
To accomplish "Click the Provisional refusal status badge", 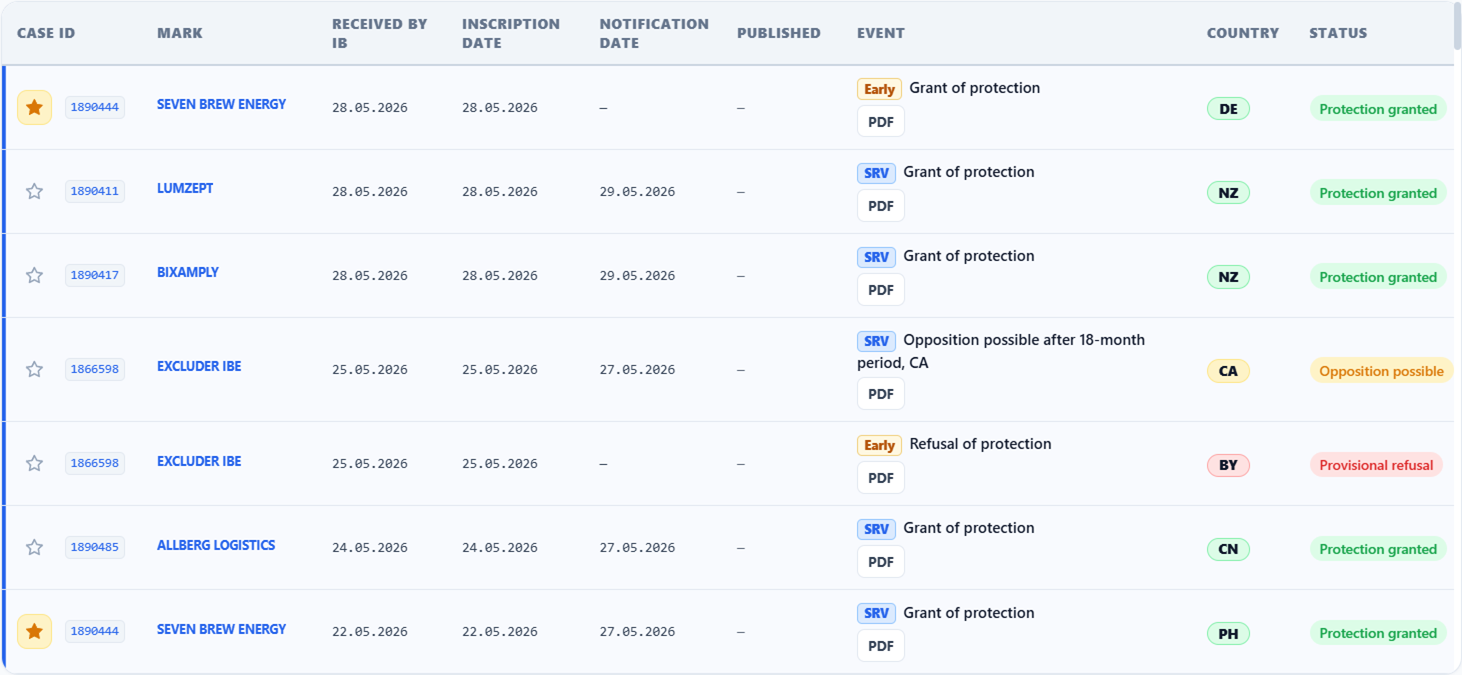I will point(1376,465).
